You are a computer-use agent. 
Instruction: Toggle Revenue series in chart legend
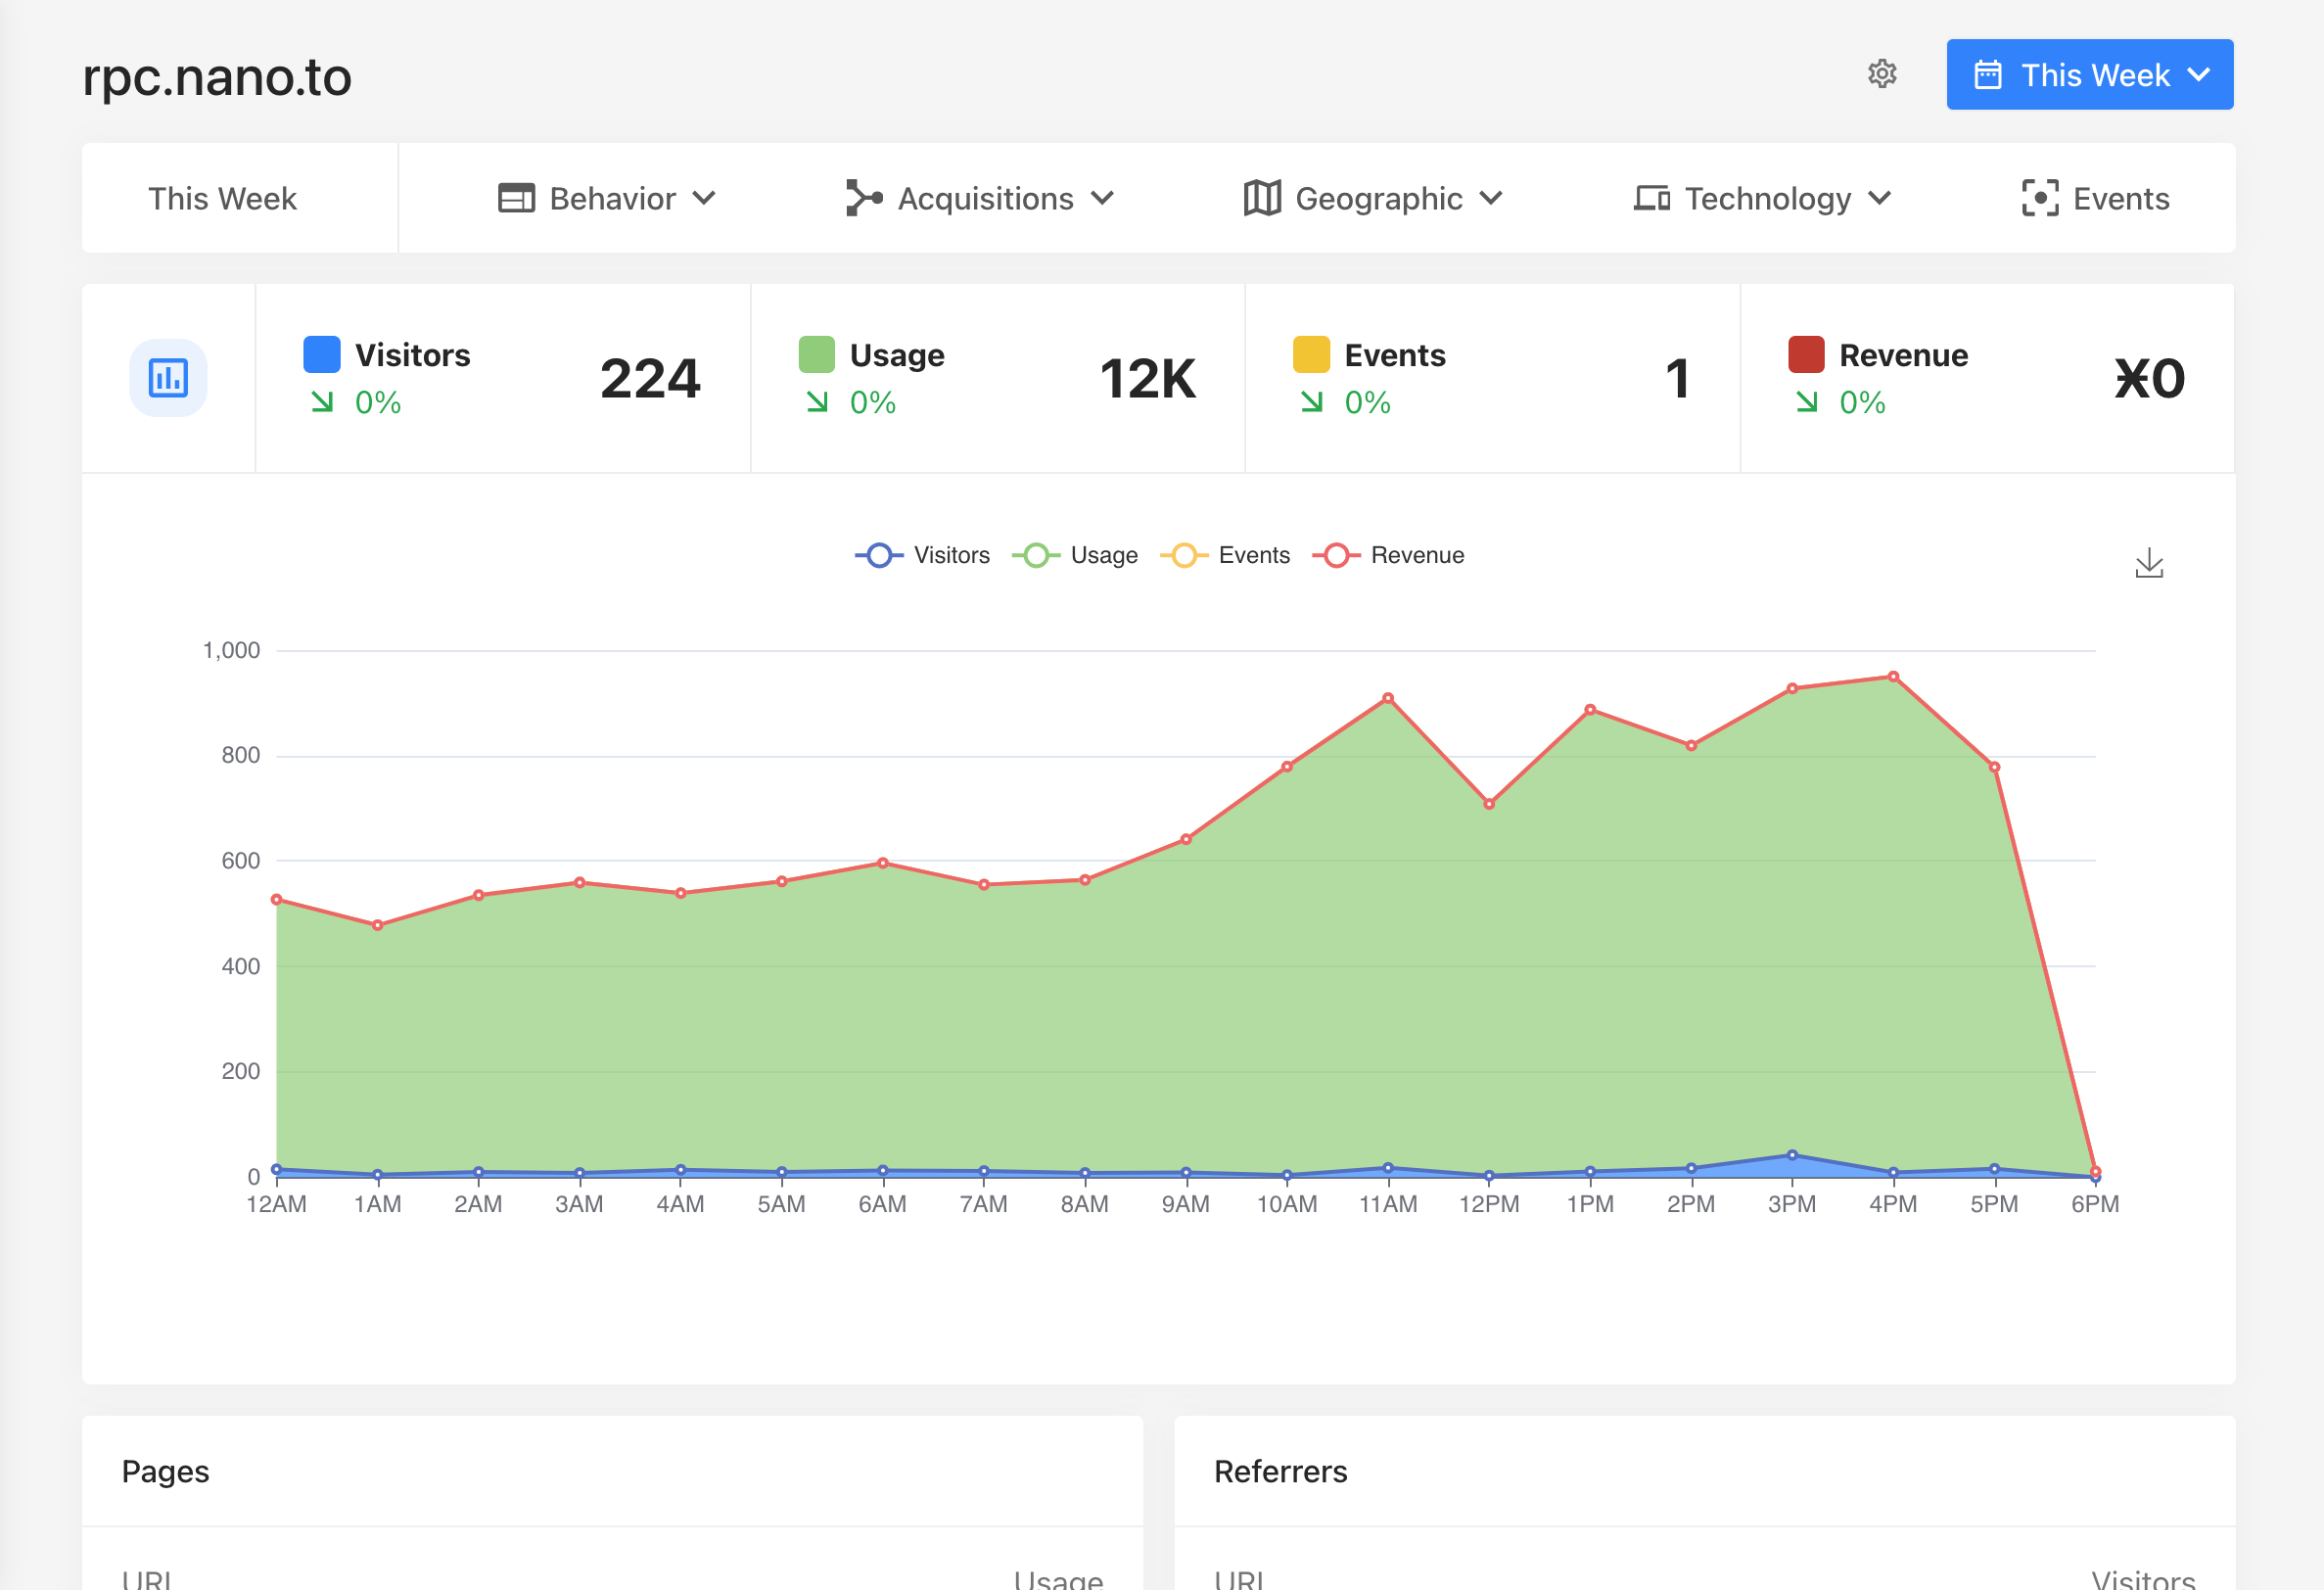tap(1388, 555)
